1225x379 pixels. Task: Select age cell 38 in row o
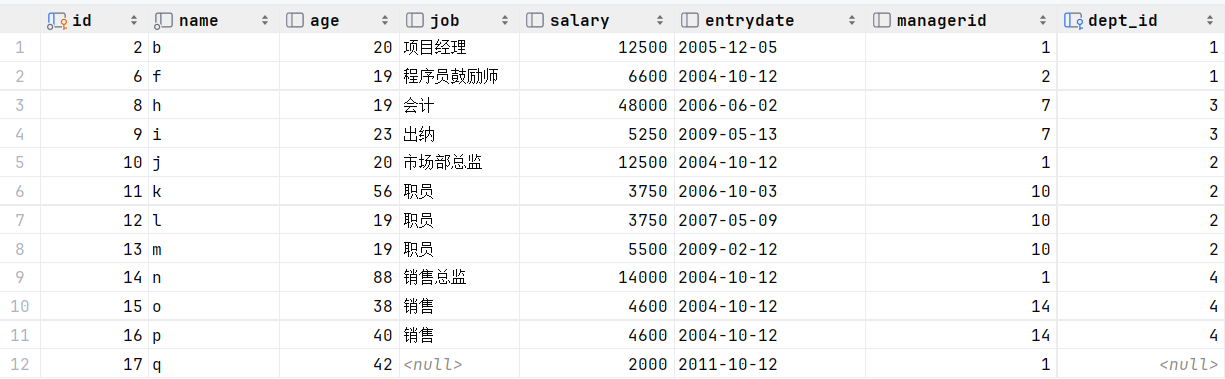coord(339,306)
